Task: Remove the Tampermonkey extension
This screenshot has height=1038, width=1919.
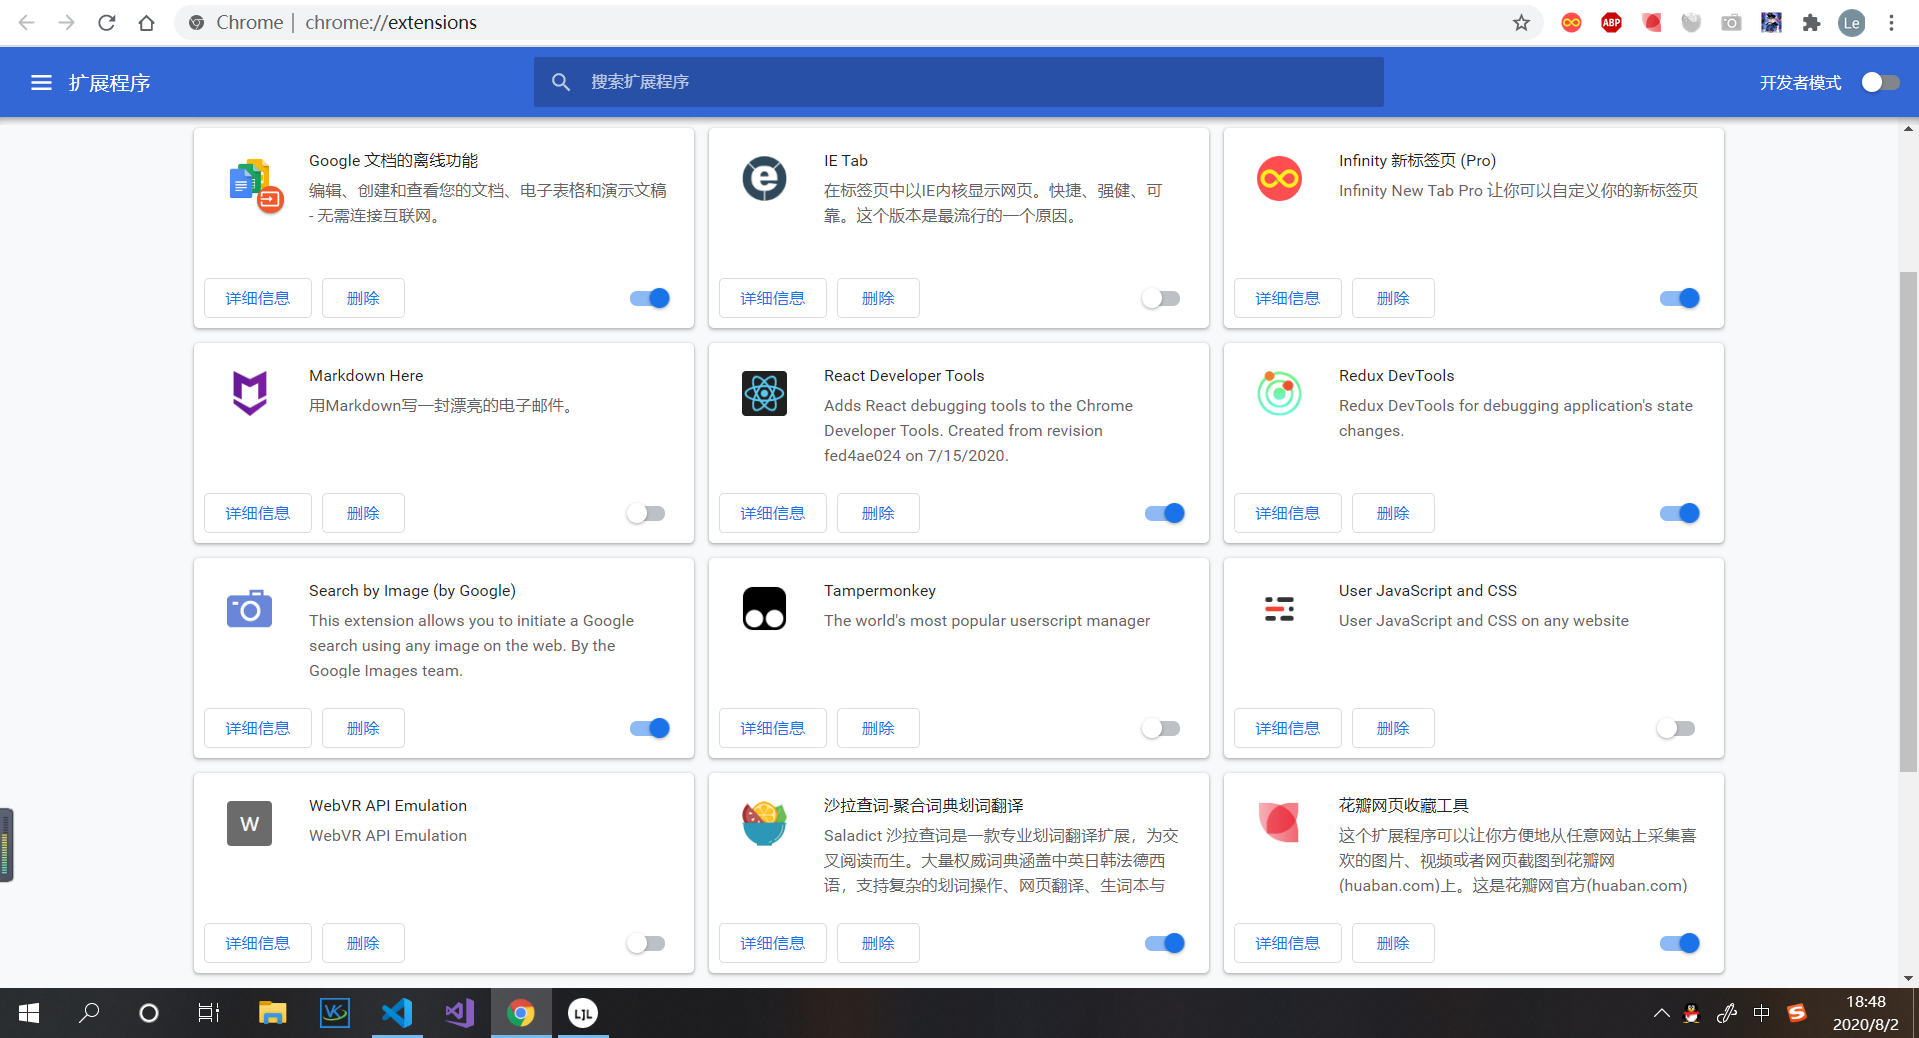Action: tap(878, 728)
